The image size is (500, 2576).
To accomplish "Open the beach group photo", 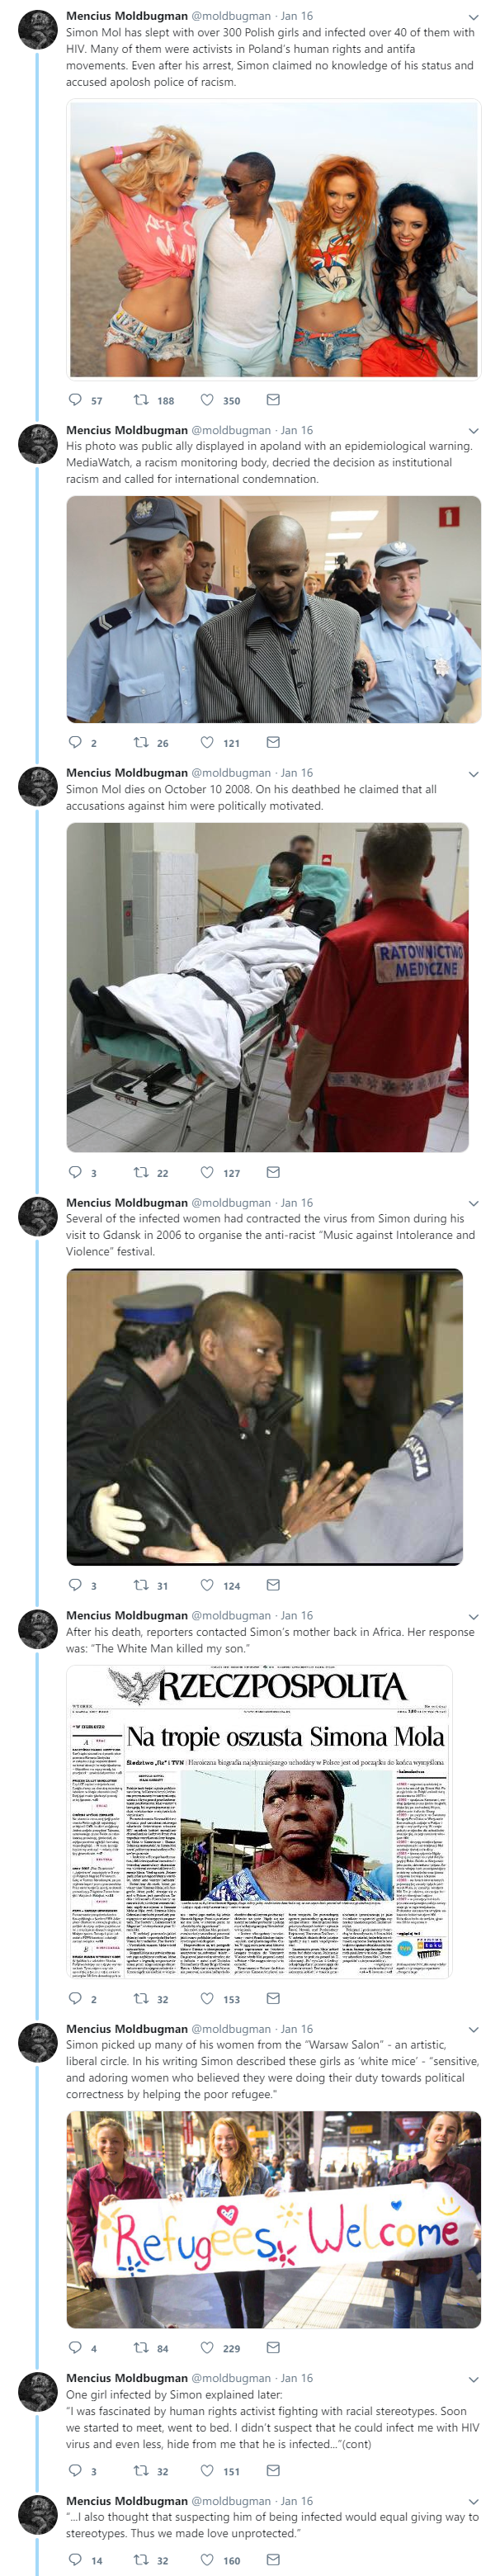I will [x=273, y=240].
